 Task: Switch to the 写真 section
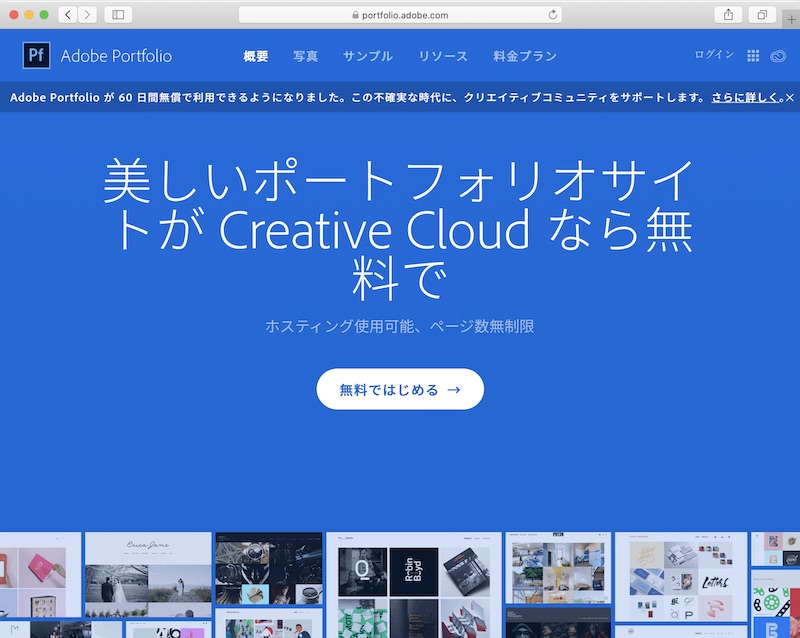(306, 56)
